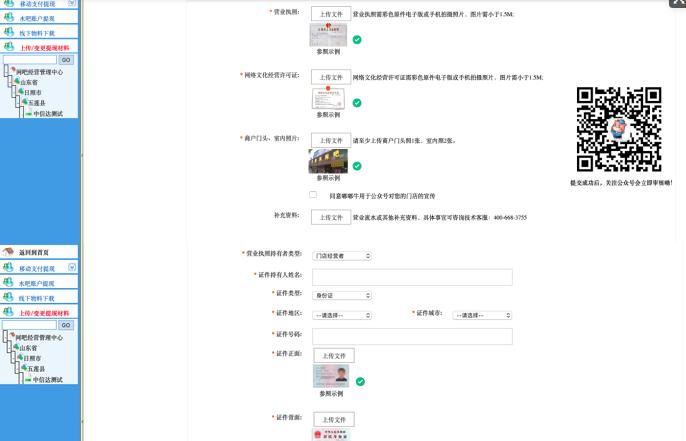Select 五莲县 in the upper tree
686x441 pixels.
37,102
